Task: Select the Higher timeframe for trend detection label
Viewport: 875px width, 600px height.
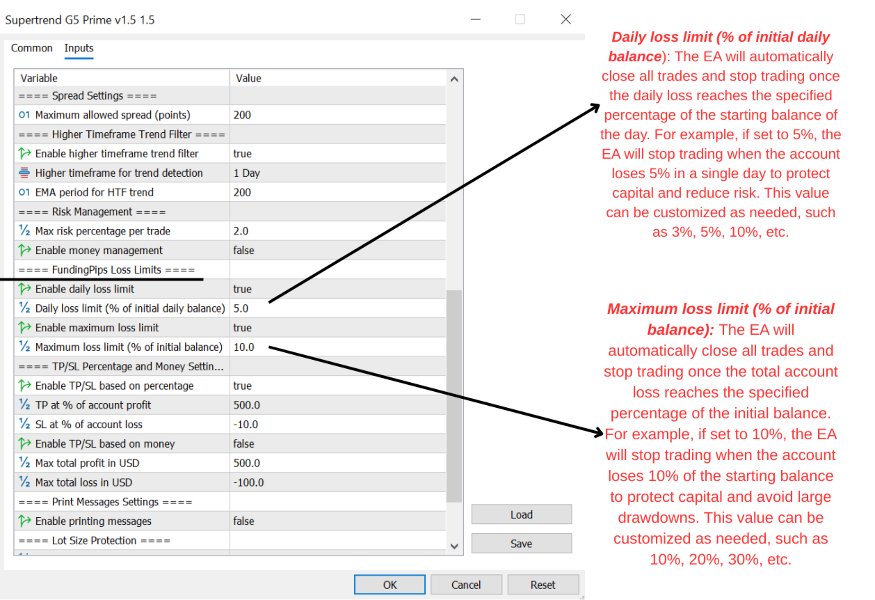Action: (119, 173)
